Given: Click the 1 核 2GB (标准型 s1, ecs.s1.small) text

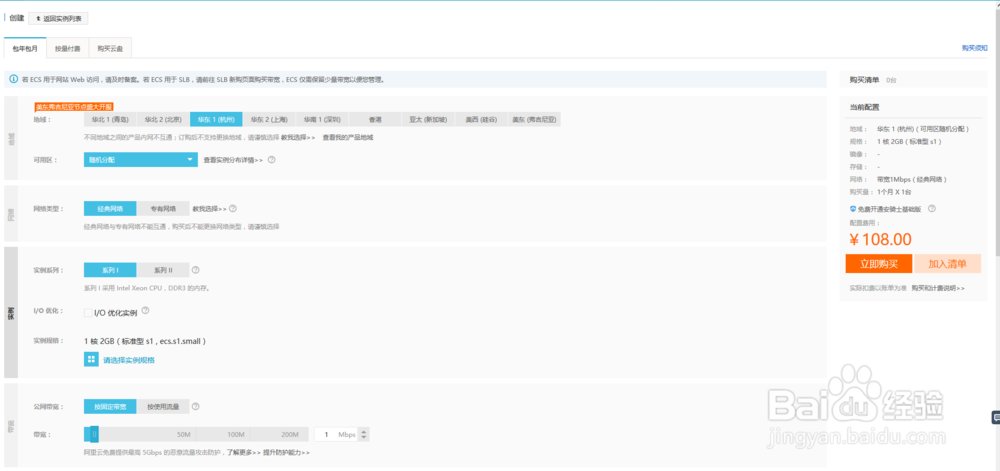Looking at the screenshot, I should (145, 341).
